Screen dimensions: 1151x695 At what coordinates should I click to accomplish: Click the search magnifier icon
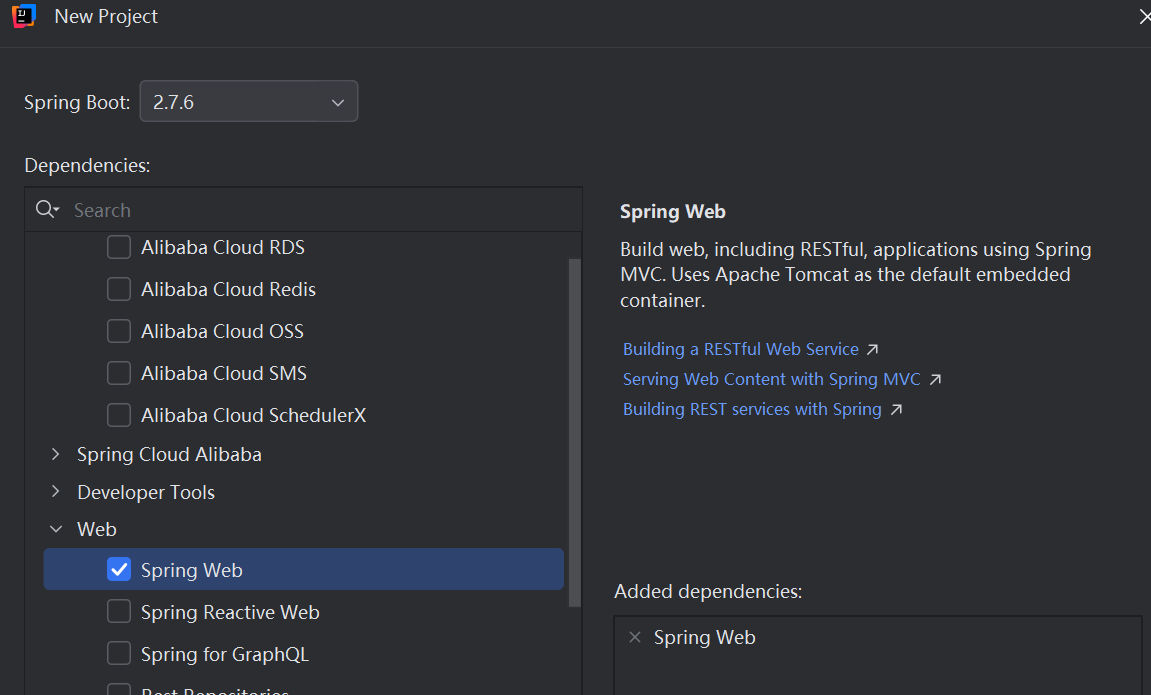coord(47,210)
